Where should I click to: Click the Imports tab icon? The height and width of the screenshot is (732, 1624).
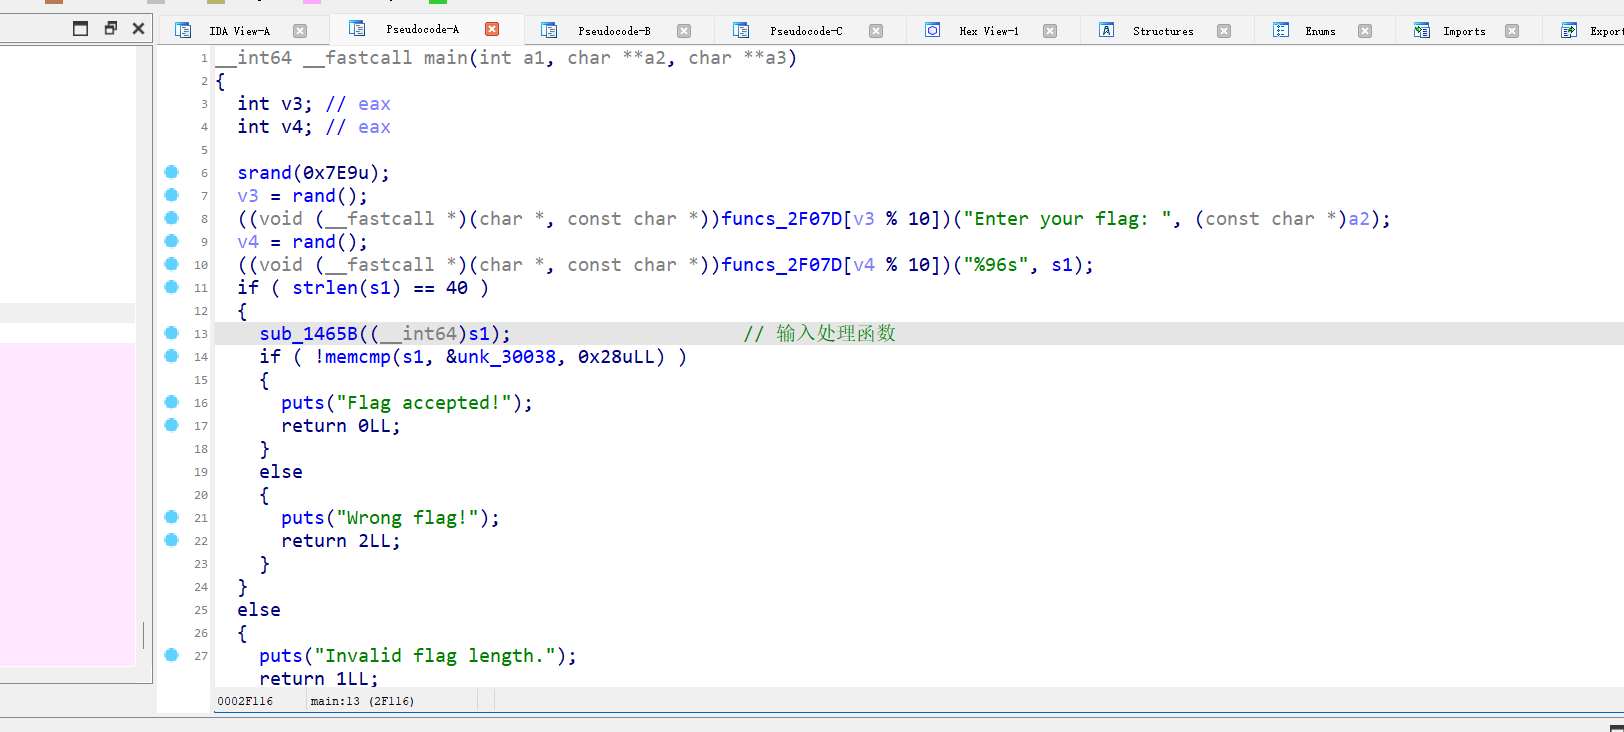(x=1421, y=30)
